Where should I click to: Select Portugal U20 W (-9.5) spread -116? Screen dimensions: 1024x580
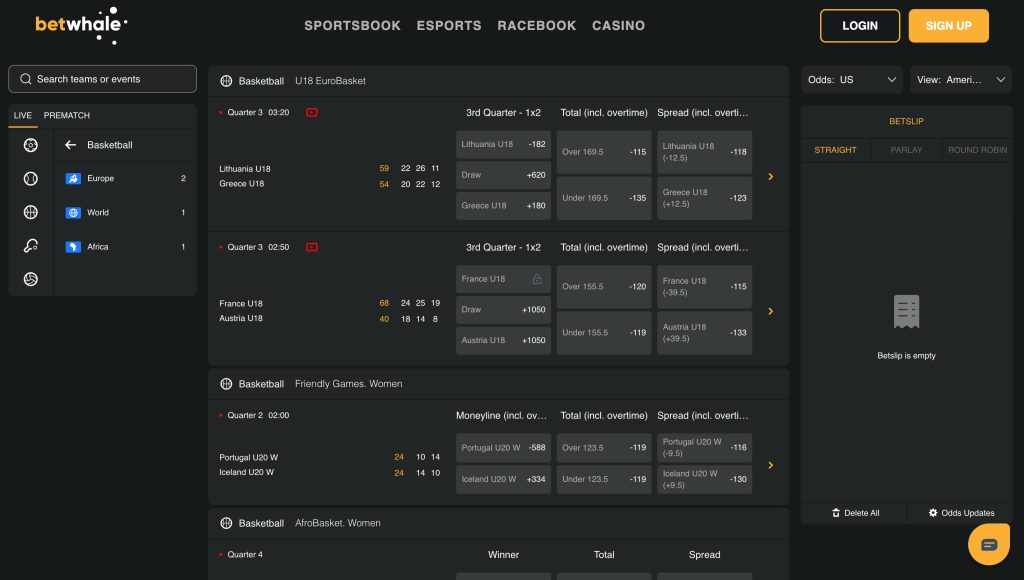coord(704,447)
